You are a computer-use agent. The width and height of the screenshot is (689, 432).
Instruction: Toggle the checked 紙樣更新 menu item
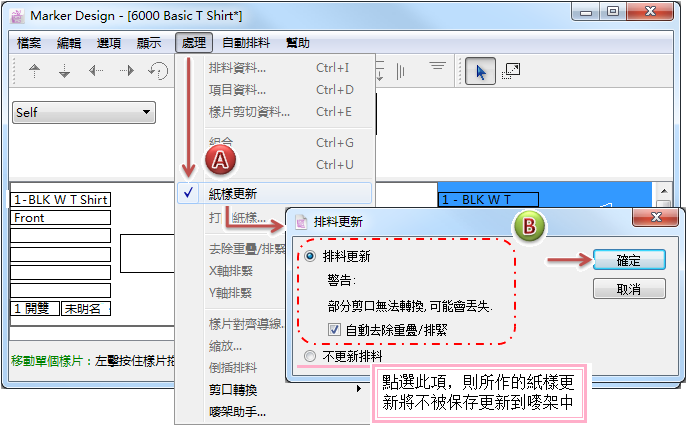(275, 193)
